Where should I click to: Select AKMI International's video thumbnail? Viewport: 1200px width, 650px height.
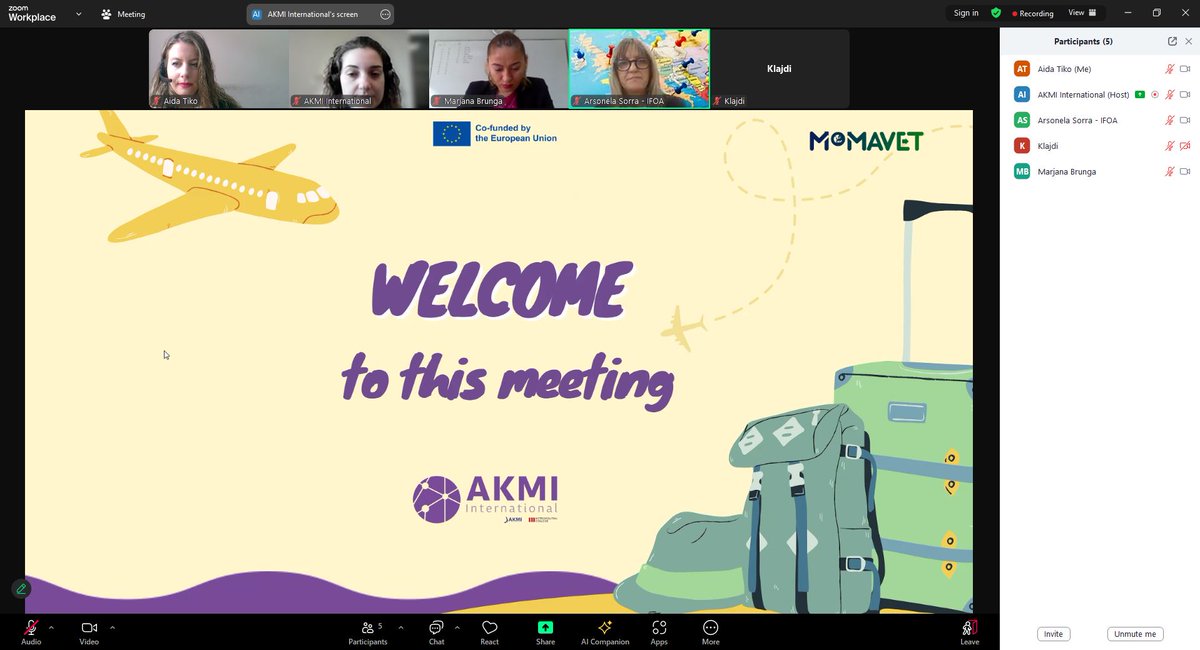(x=359, y=68)
